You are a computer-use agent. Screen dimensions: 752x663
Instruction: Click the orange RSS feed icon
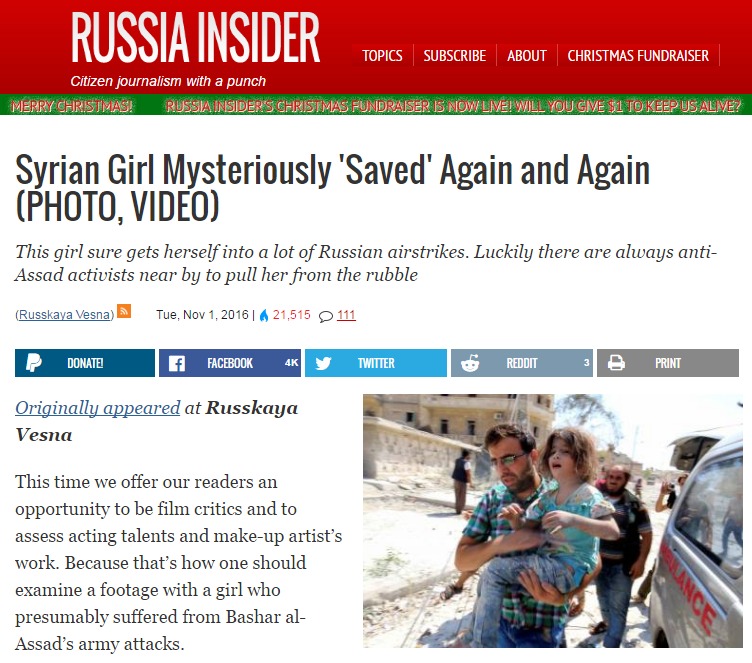(124, 311)
